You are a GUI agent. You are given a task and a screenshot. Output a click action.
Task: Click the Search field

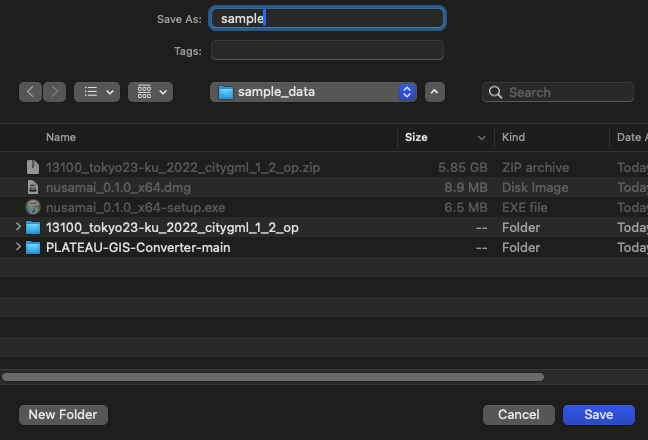click(x=567, y=92)
